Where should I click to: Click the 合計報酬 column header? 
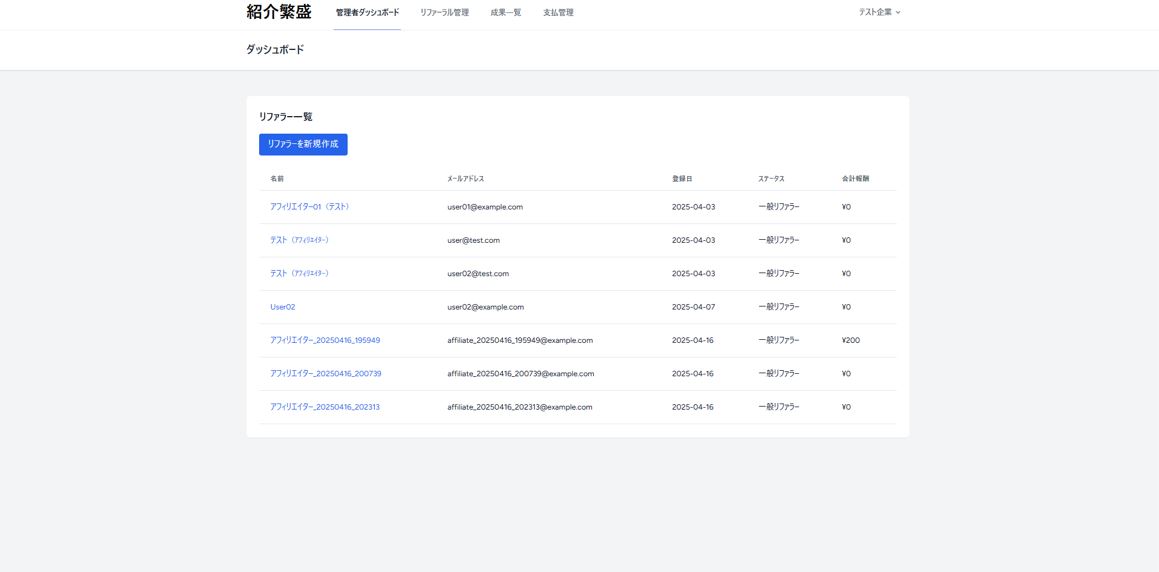856,179
